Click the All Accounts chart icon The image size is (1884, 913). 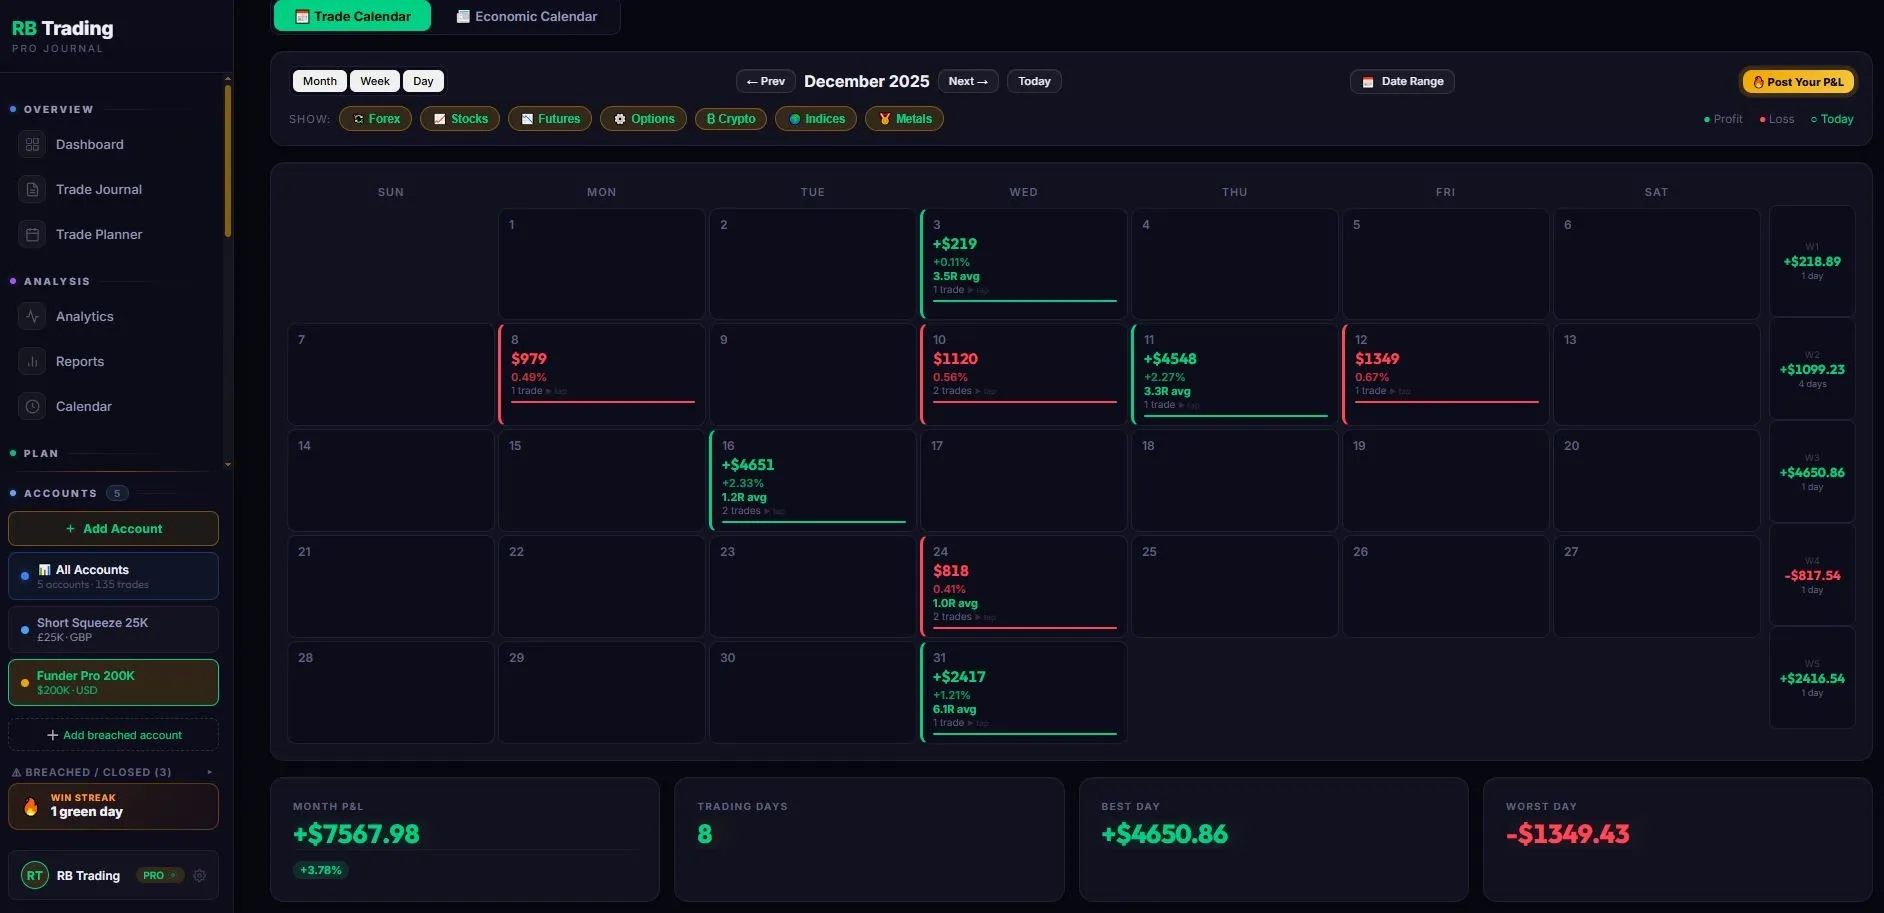pyautogui.click(x=44, y=570)
